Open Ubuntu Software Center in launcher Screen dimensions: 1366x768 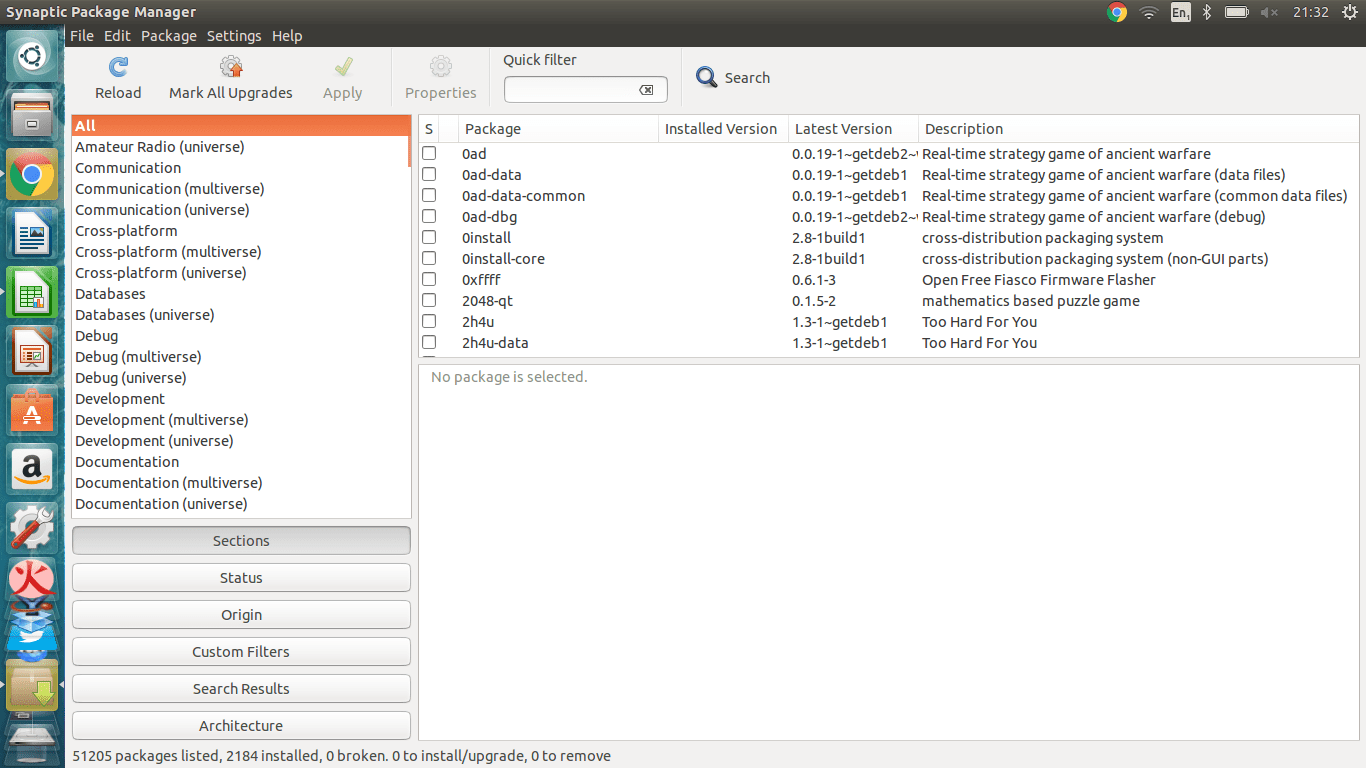[x=32, y=410]
